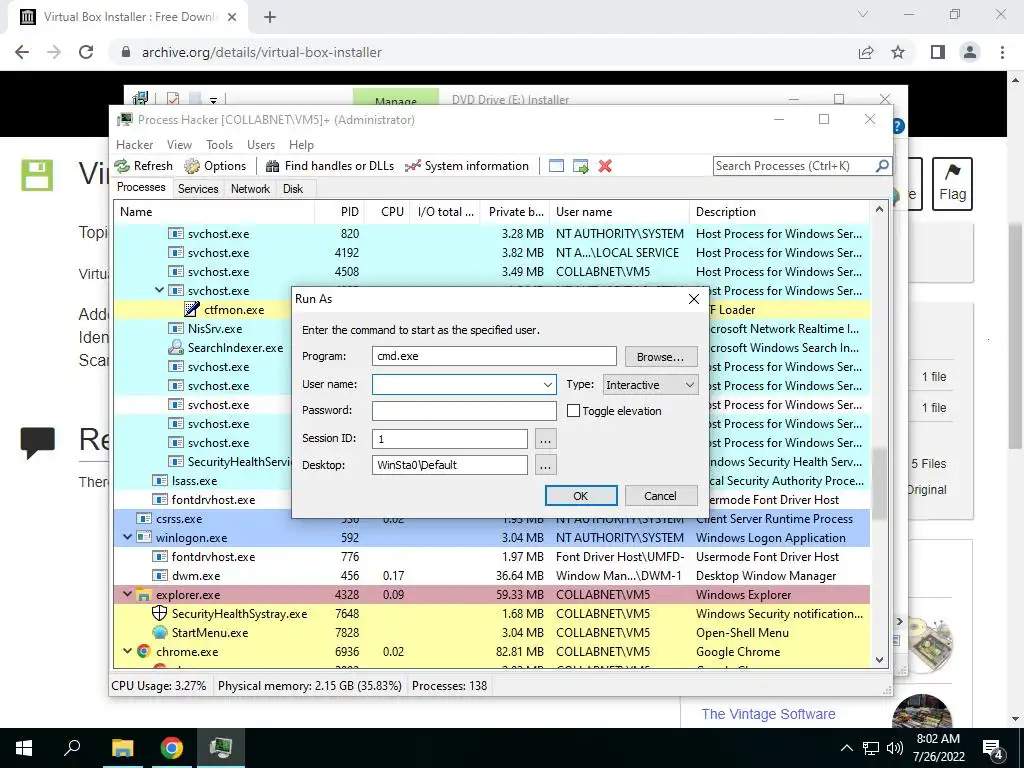This screenshot has height=768, width=1024.
Task: Click ellipsis button next to Desktop
Action: click(545, 465)
